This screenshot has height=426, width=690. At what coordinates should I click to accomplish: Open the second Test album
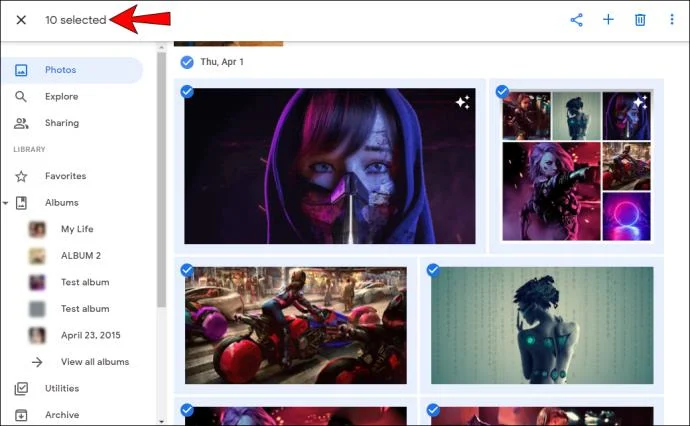85,308
